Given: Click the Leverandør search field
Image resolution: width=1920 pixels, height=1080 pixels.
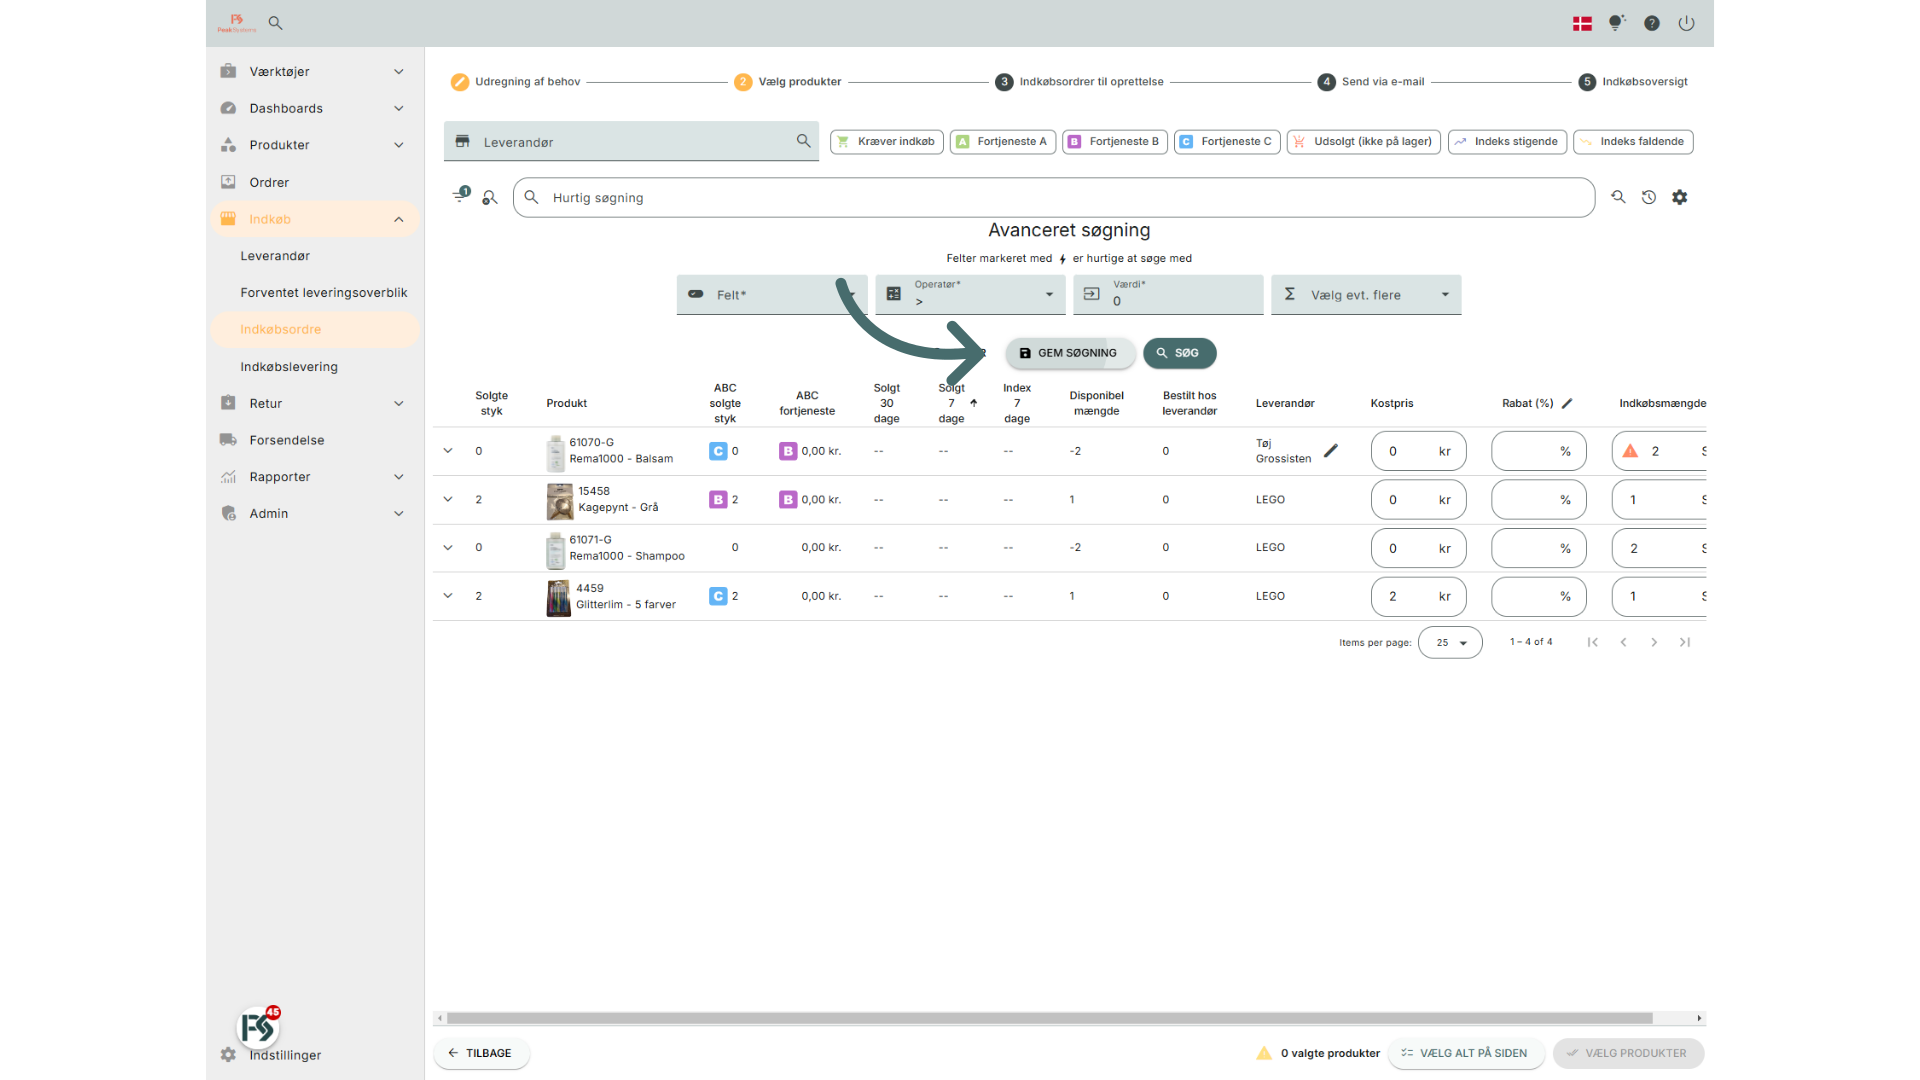Looking at the screenshot, I should 631,141.
